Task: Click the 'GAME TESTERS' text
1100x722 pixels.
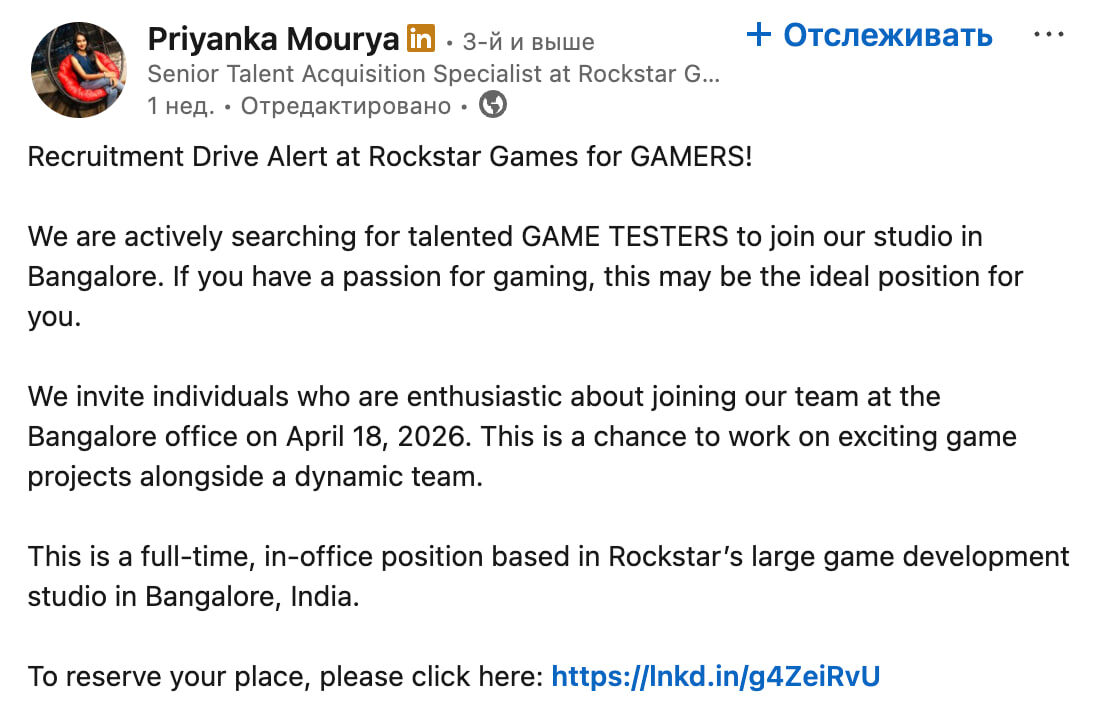Action: [x=625, y=236]
